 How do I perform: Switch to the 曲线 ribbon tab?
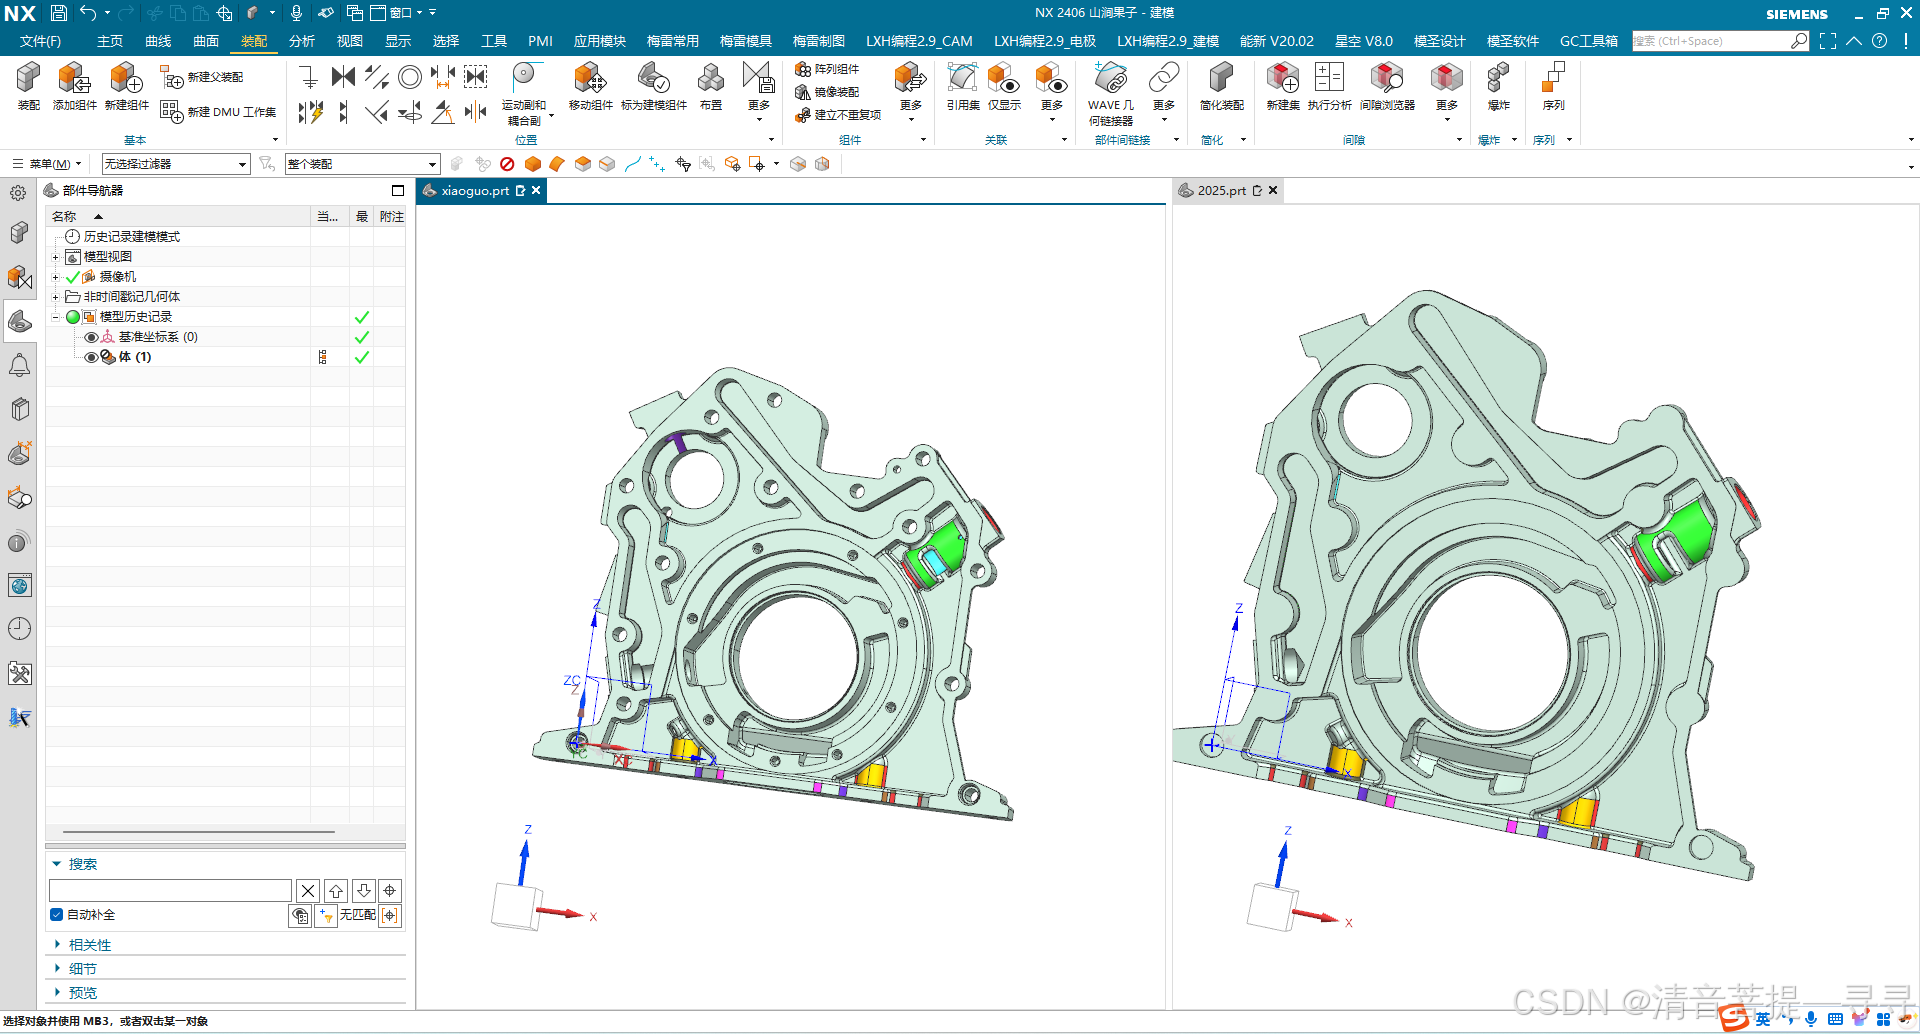158,41
